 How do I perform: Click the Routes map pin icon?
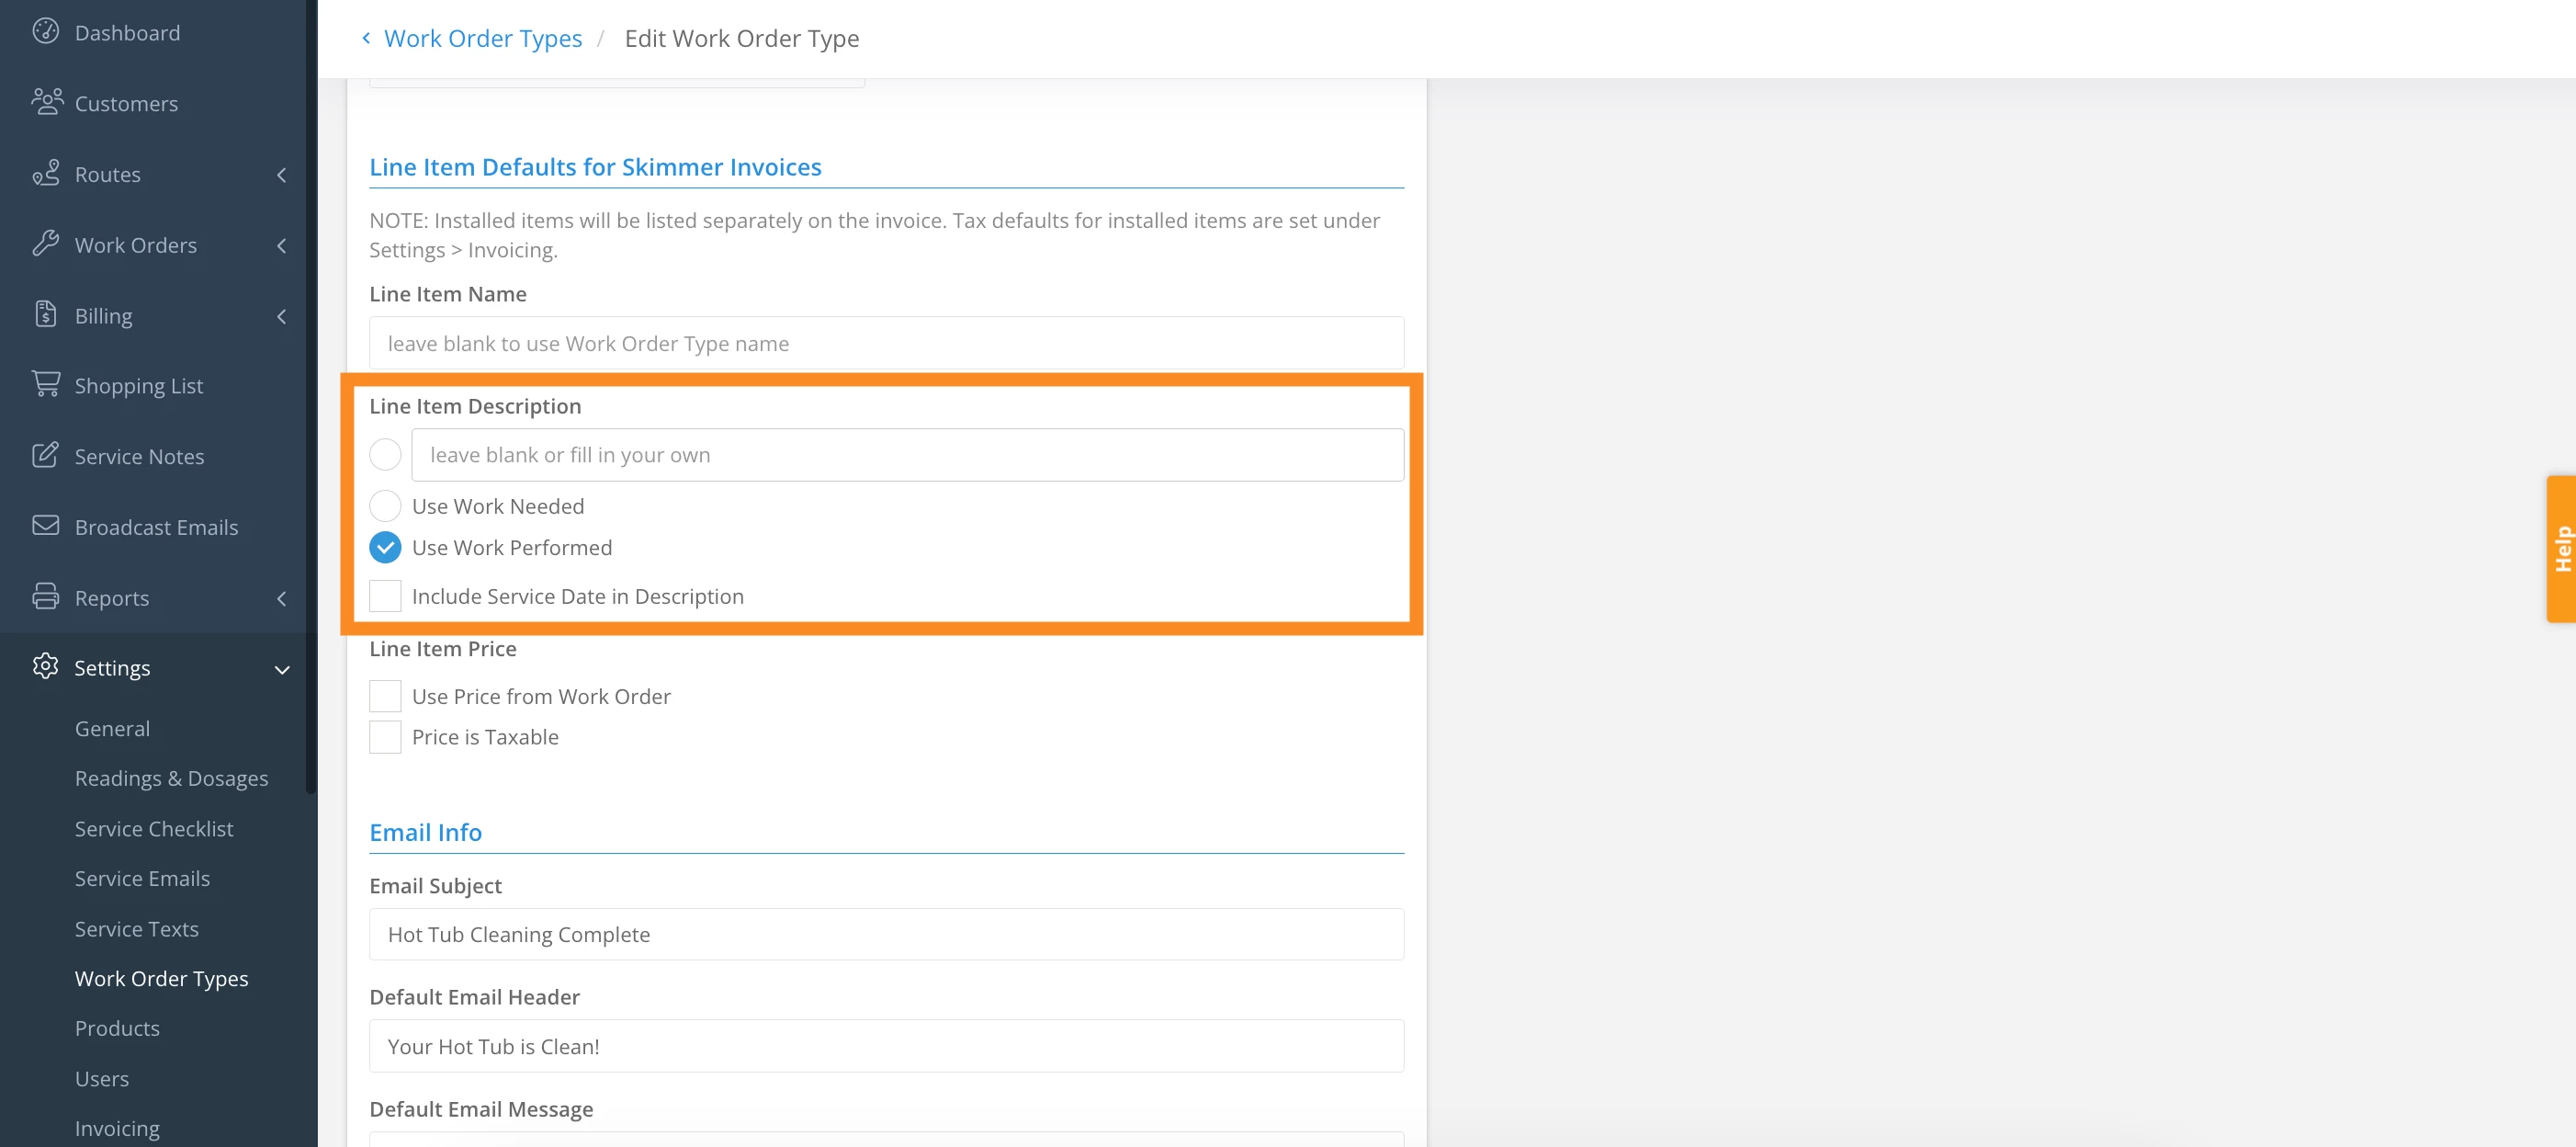[x=45, y=173]
